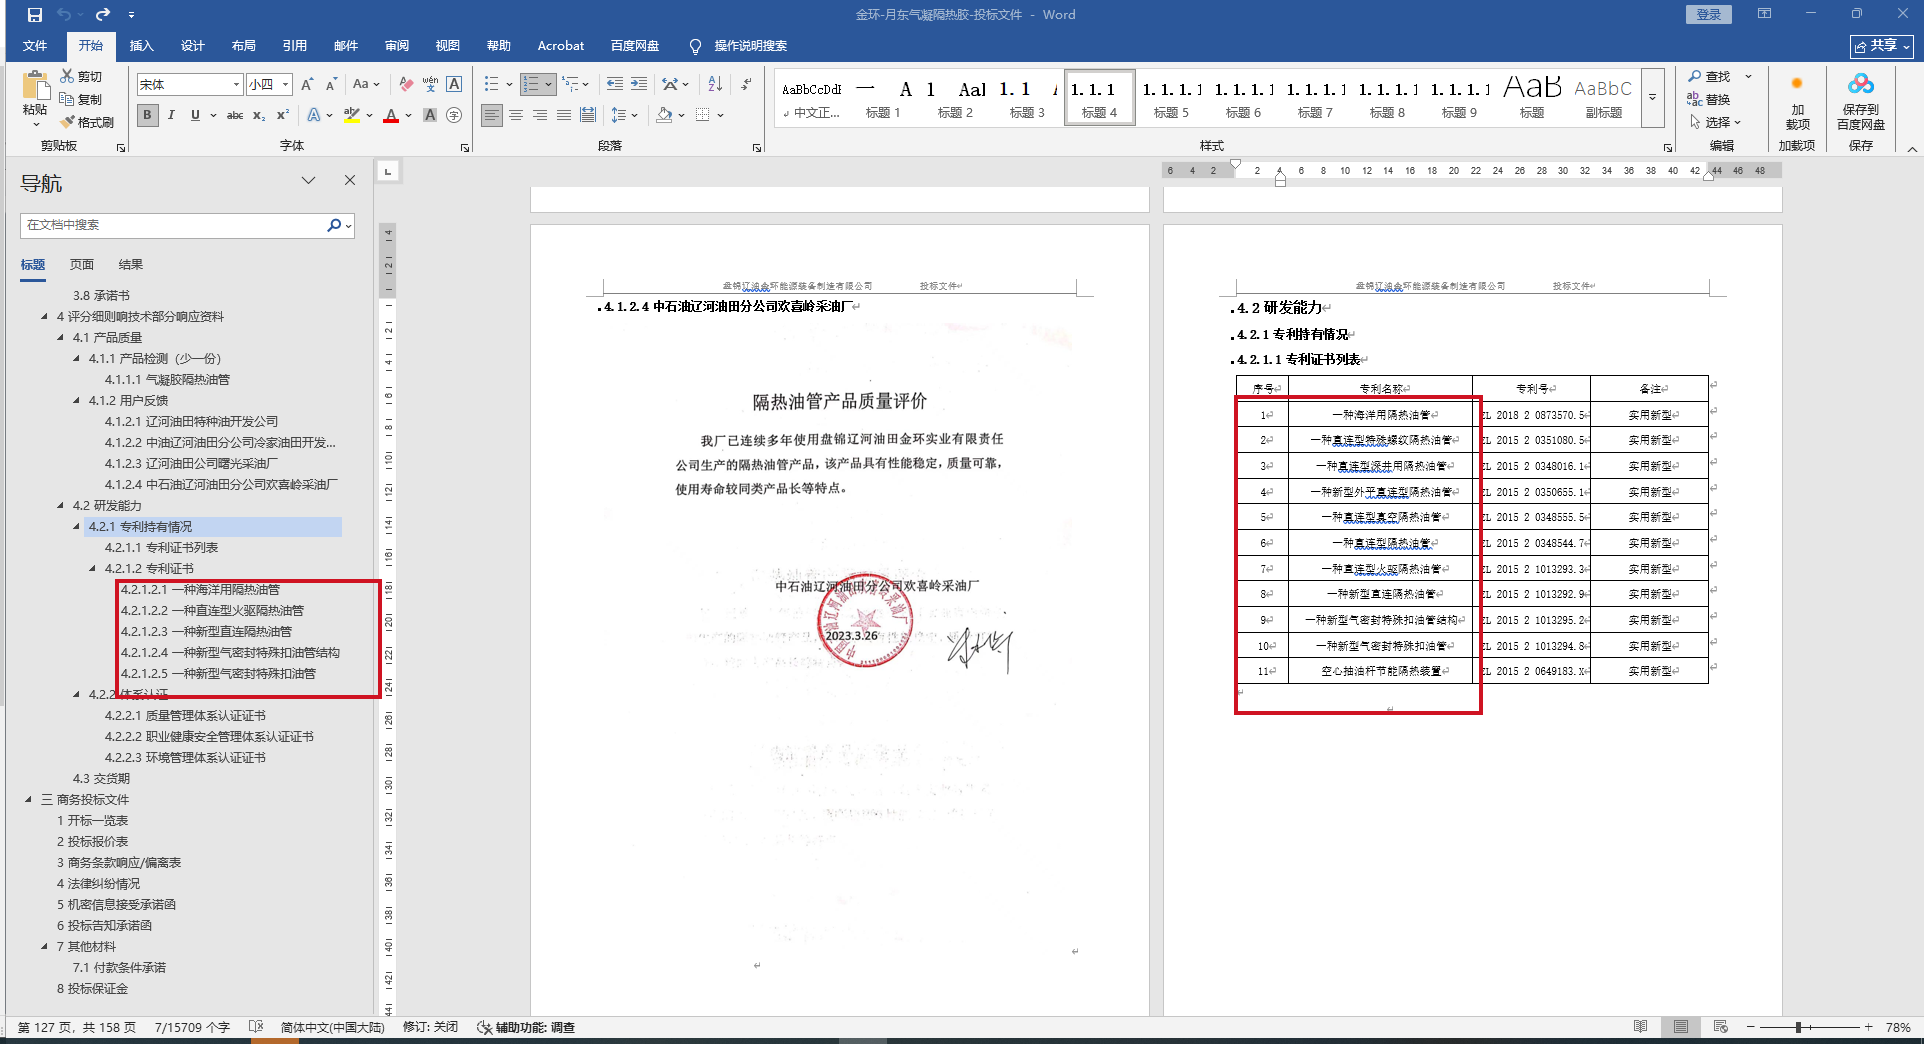Toggle italic formatting
Viewport: 1924px width, 1044px height.
point(171,115)
